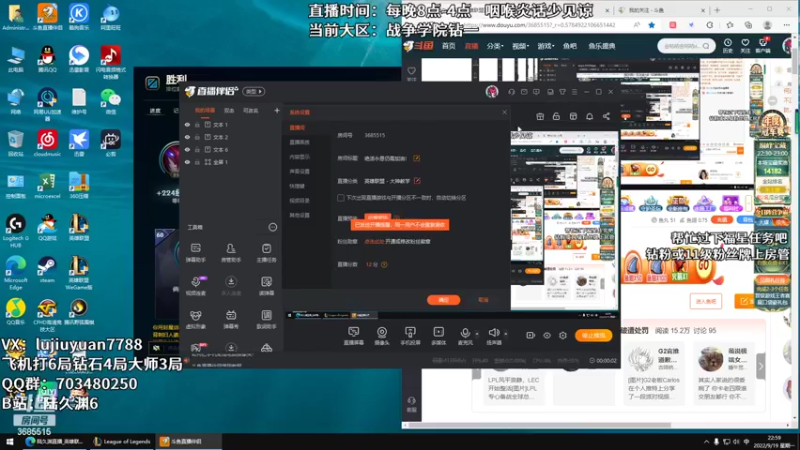The height and width of the screenshot is (450, 800).
Task: Expand speaker options arrow
Action: 506,334
